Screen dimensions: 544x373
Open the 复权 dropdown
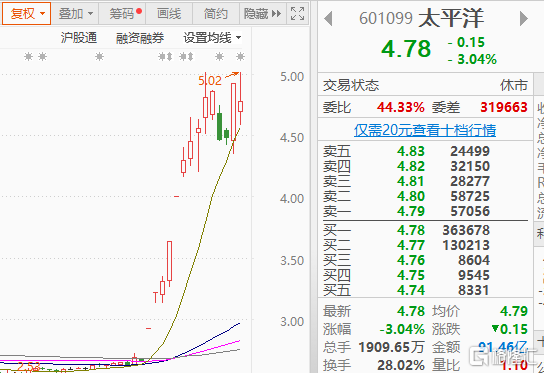(x=27, y=14)
